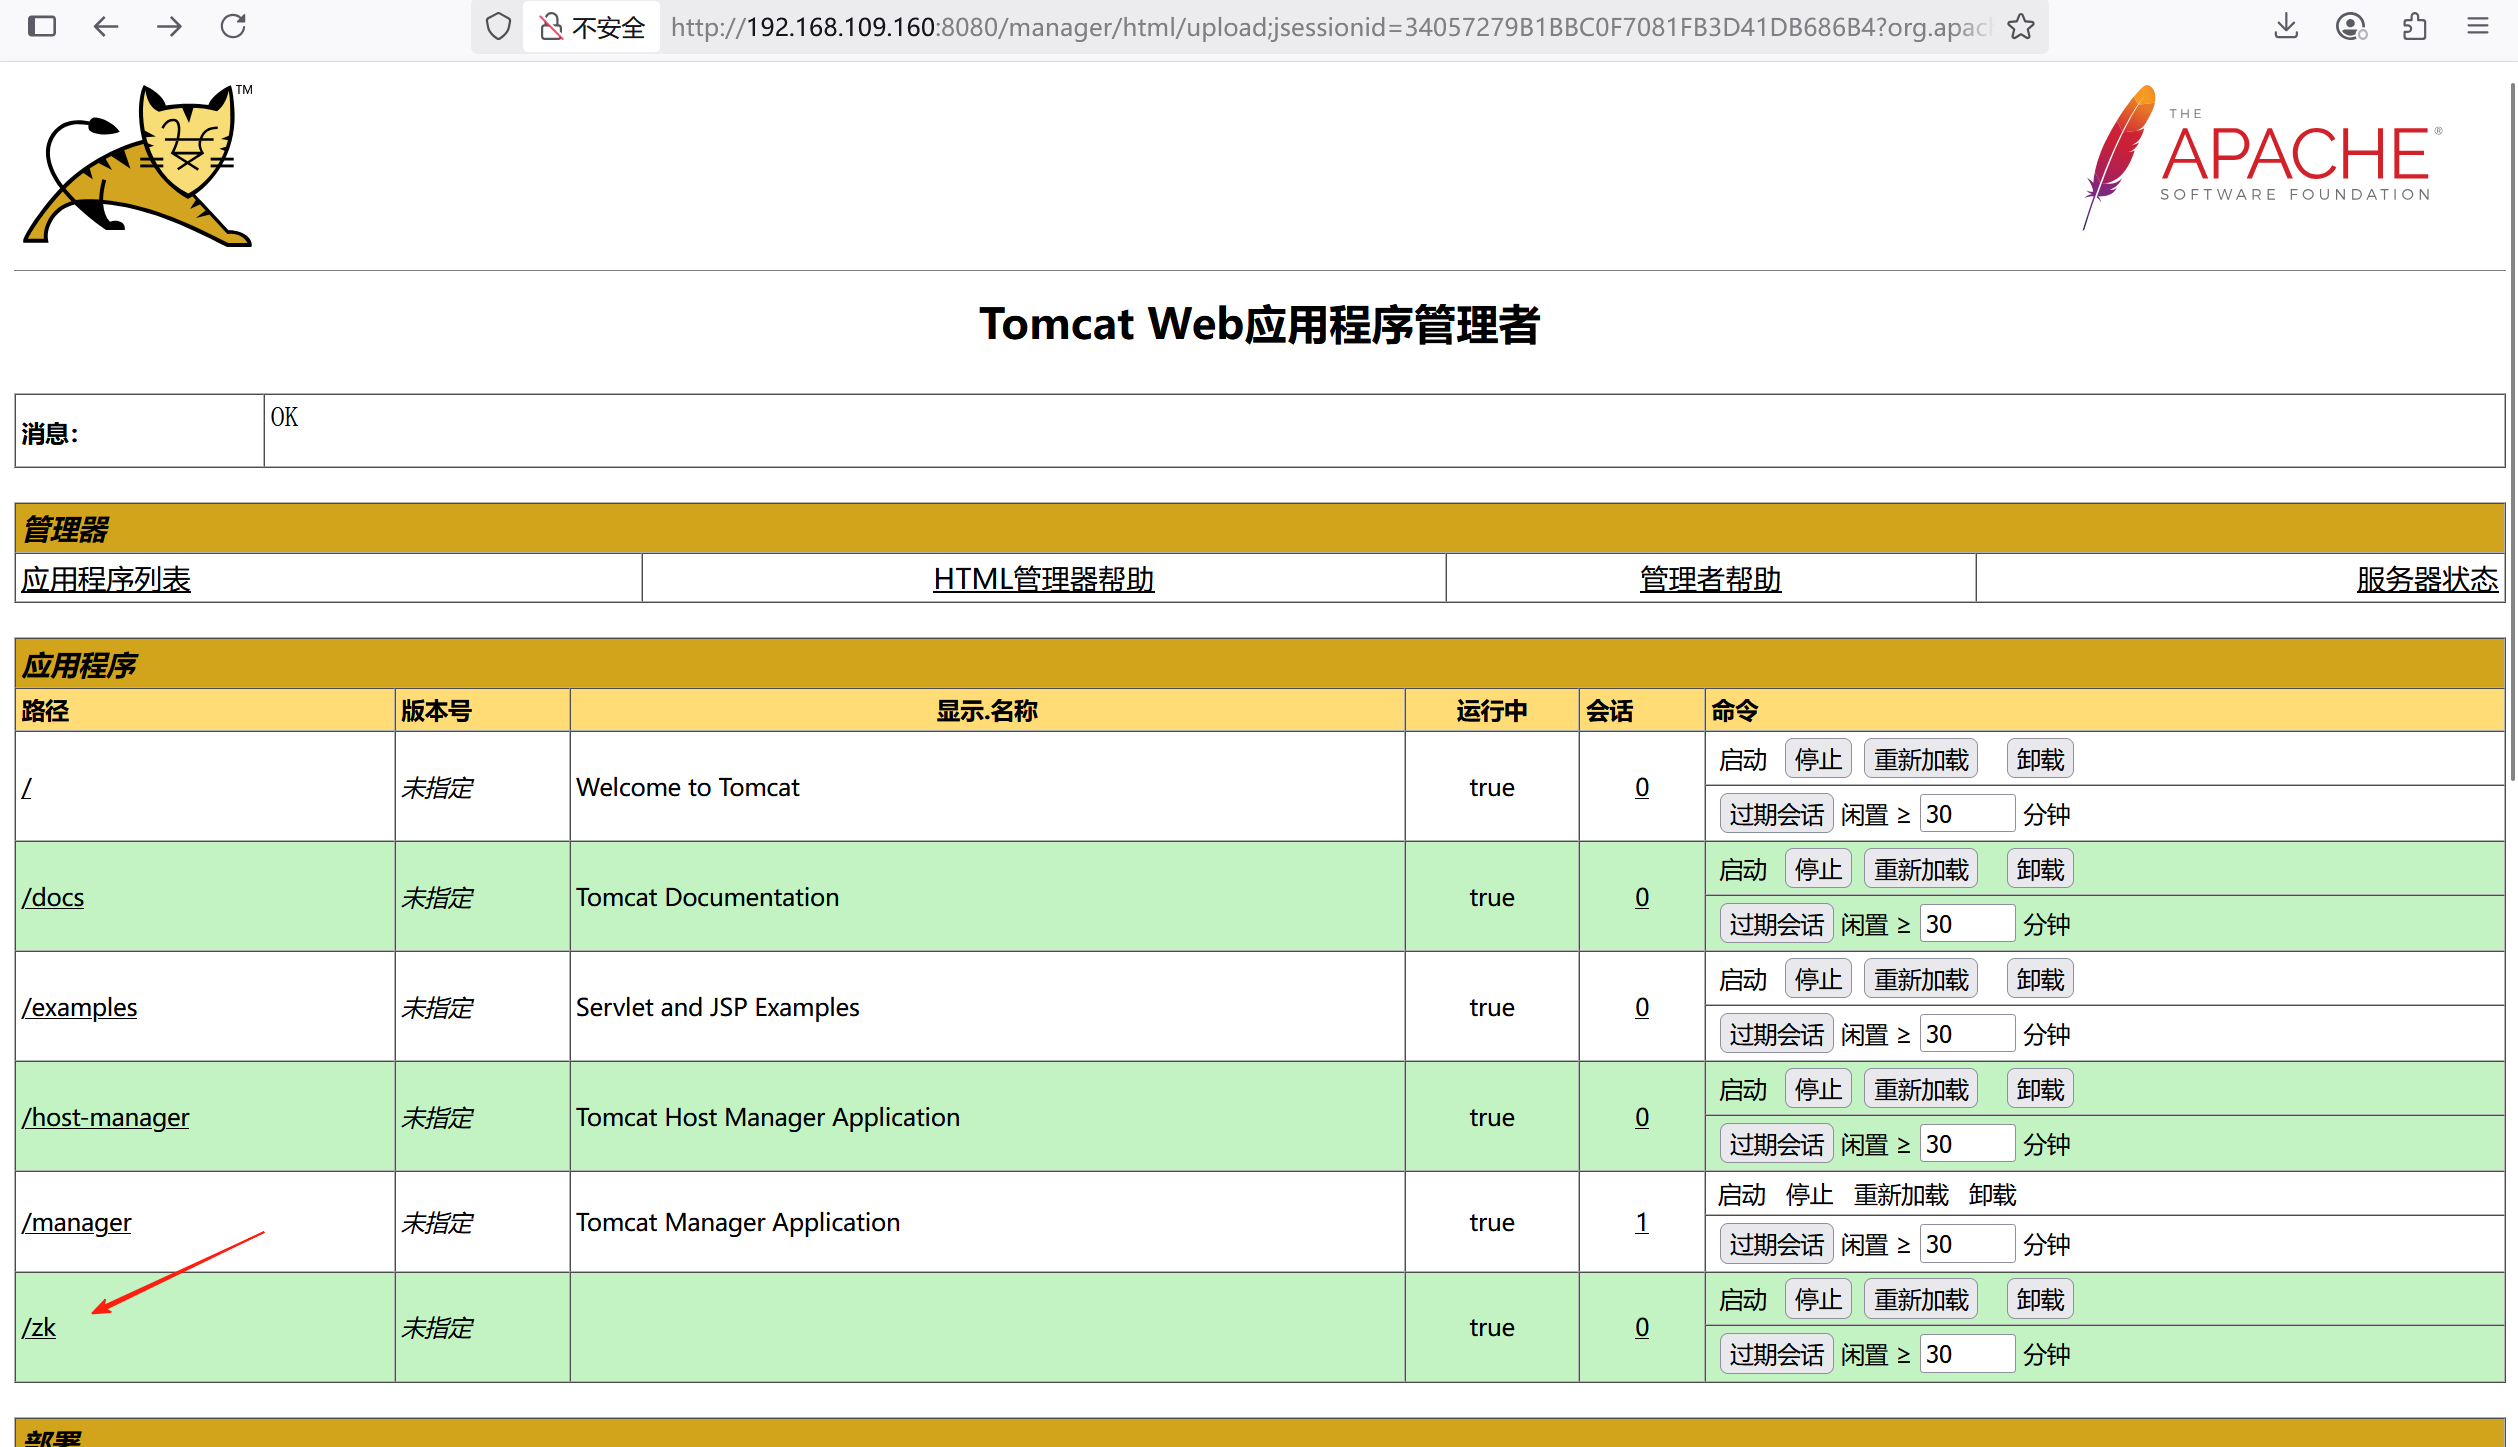Image resolution: width=2518 pixels, height=1447 pixels.
Task: Click the idle minutes field for /manager
Action: coord(1966,1244)
